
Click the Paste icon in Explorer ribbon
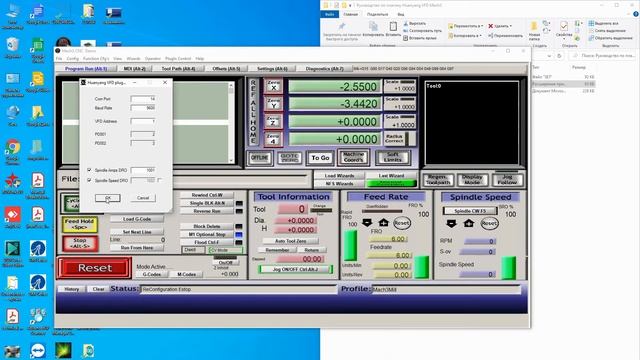pos(393,29)
